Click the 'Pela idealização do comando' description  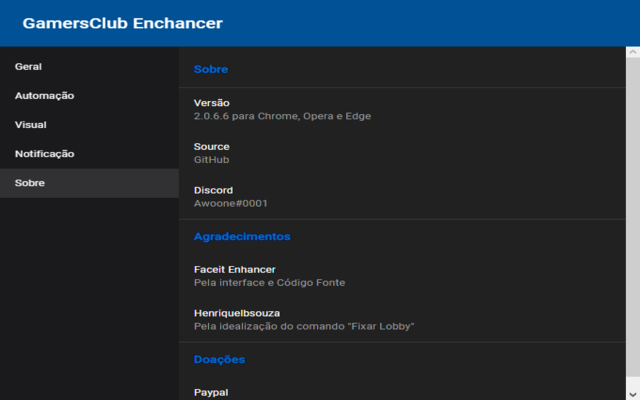click(304, 327)
